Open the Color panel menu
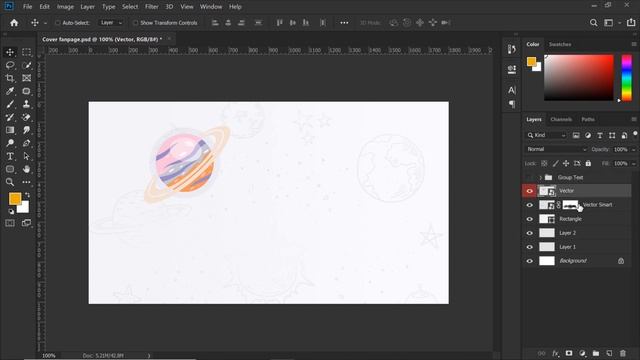Viewport: 640px width, 360px height. click(x=634, y=44)
